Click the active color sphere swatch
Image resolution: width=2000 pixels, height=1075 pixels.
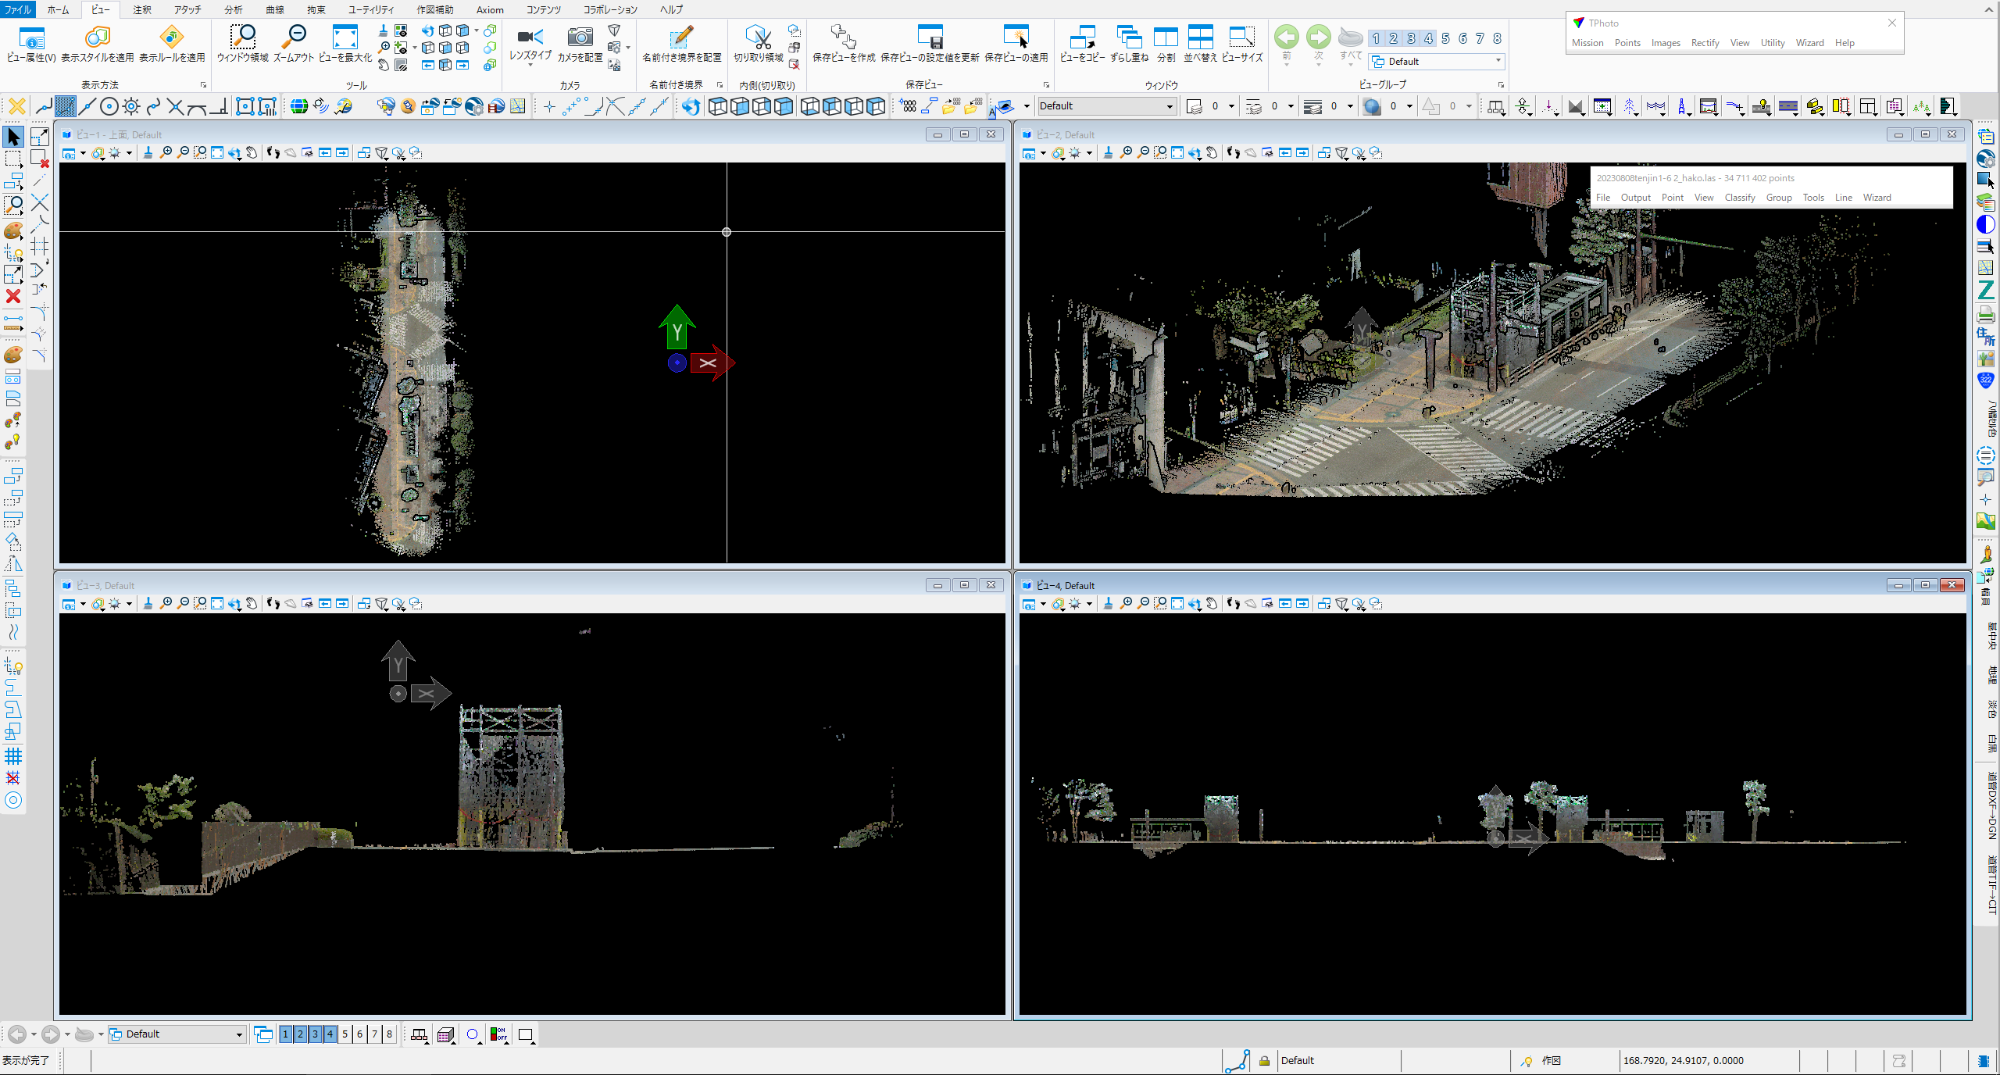(1373, 106)
